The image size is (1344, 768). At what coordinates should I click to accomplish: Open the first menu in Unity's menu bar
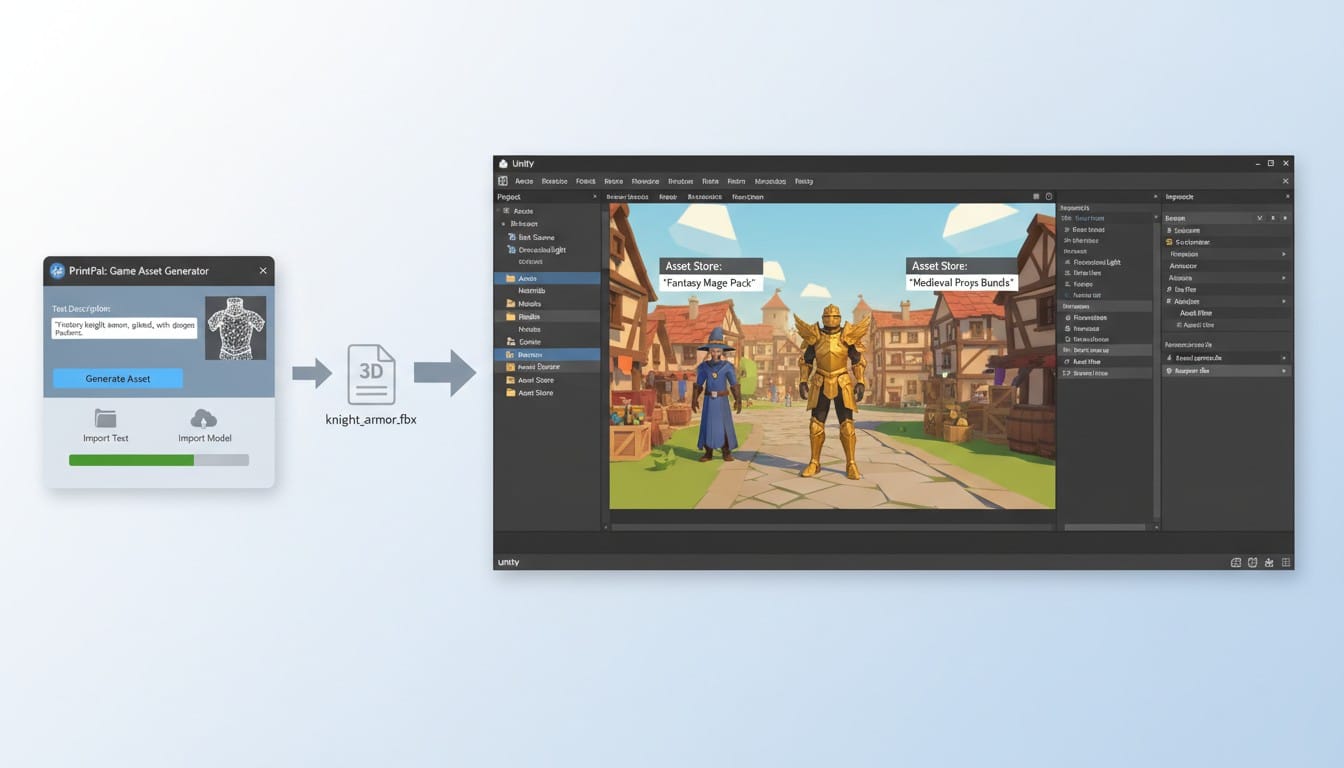pos(524,181)
